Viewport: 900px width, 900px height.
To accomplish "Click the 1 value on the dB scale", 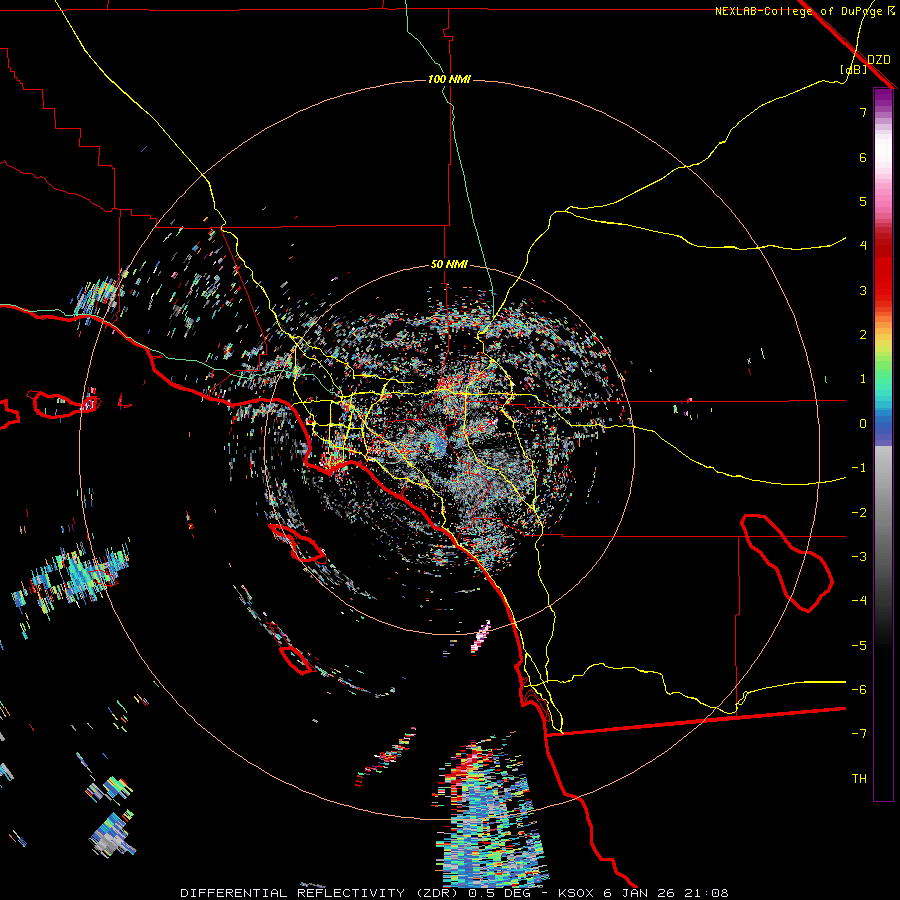I will pos(863,379).
